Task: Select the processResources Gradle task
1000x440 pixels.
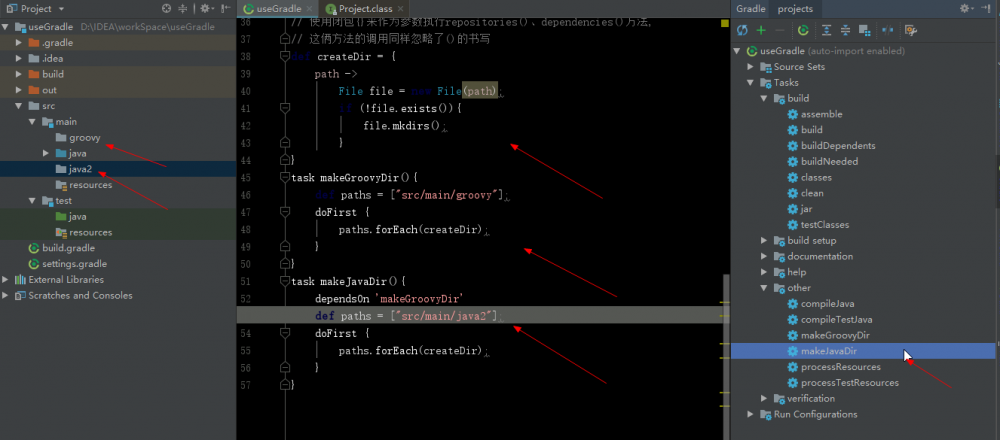Action: point(841,367)
